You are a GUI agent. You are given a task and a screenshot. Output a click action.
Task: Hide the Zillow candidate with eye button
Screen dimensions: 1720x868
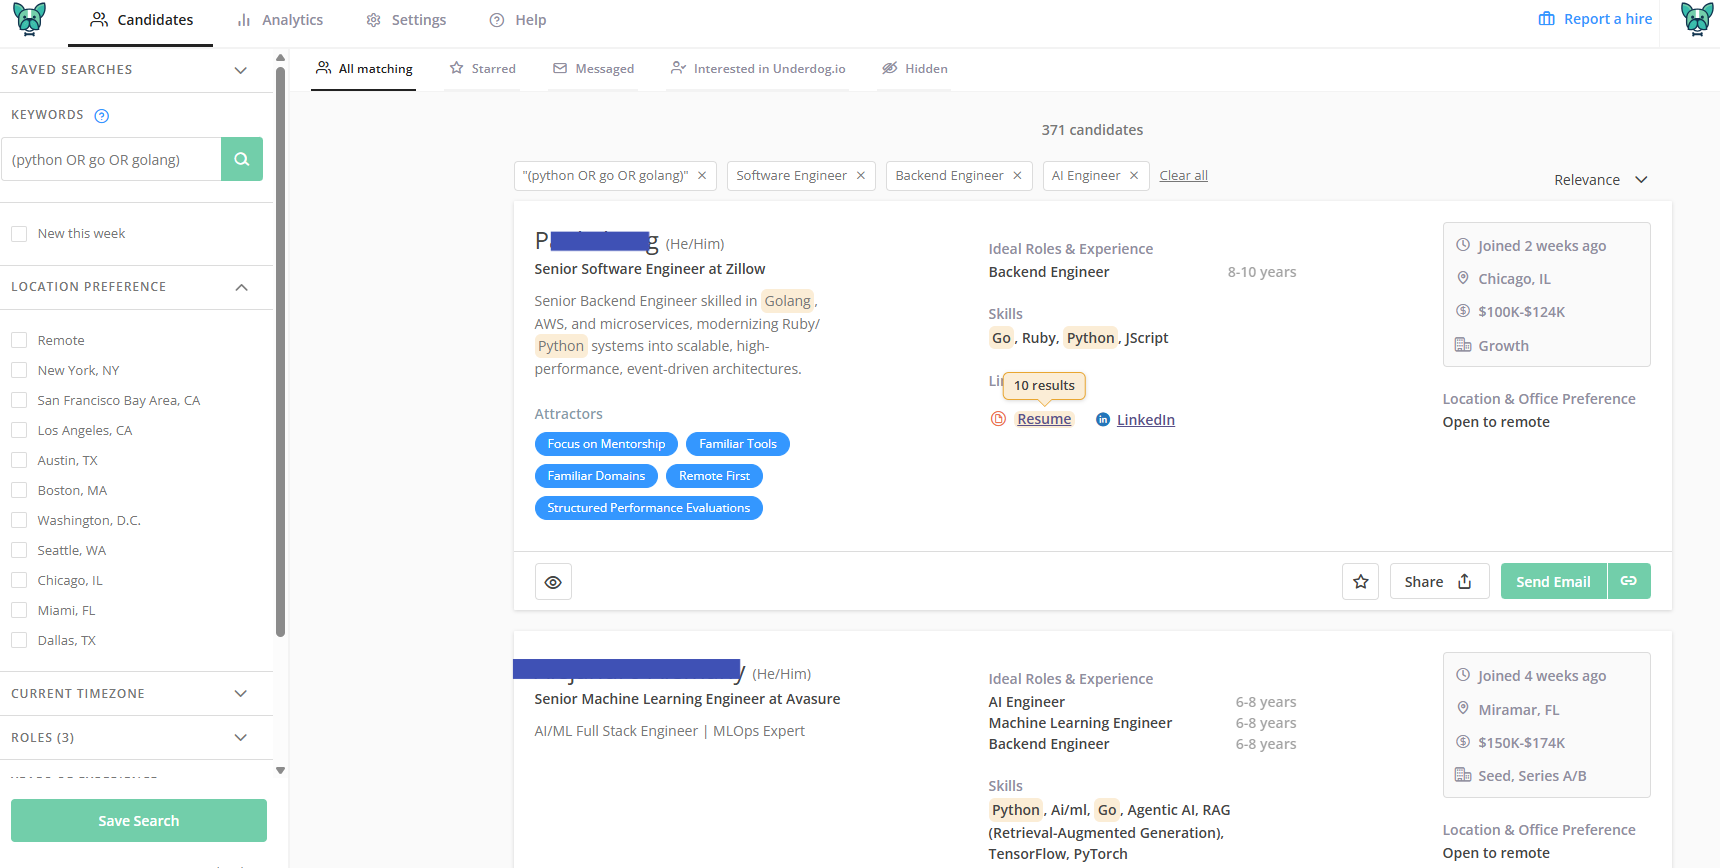[x=553, y=582]
